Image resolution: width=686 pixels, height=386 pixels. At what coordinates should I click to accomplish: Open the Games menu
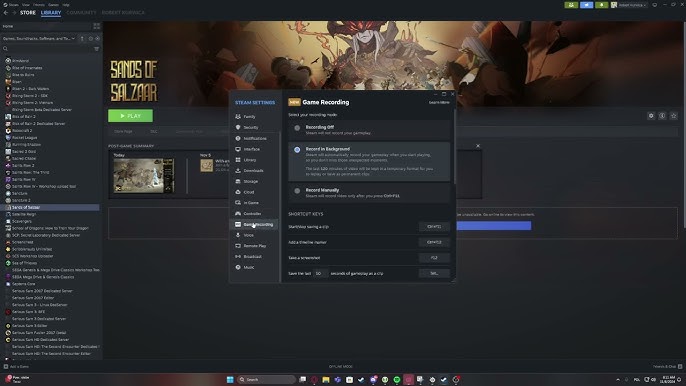(x=53, y=5)
